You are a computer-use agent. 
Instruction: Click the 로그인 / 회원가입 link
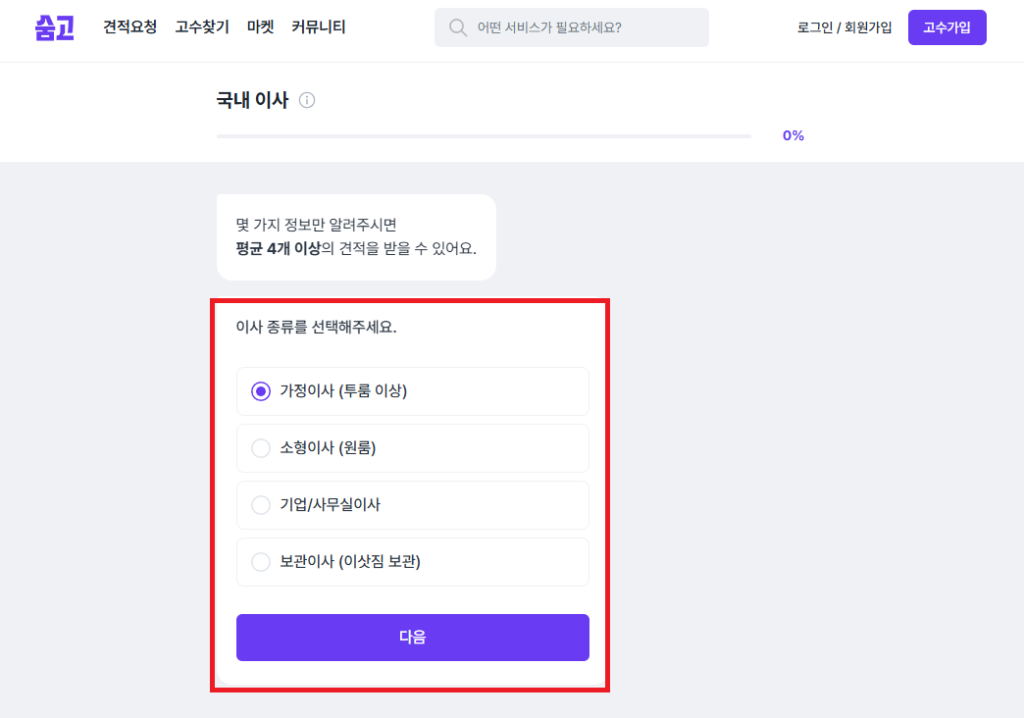tap(844, 28)
